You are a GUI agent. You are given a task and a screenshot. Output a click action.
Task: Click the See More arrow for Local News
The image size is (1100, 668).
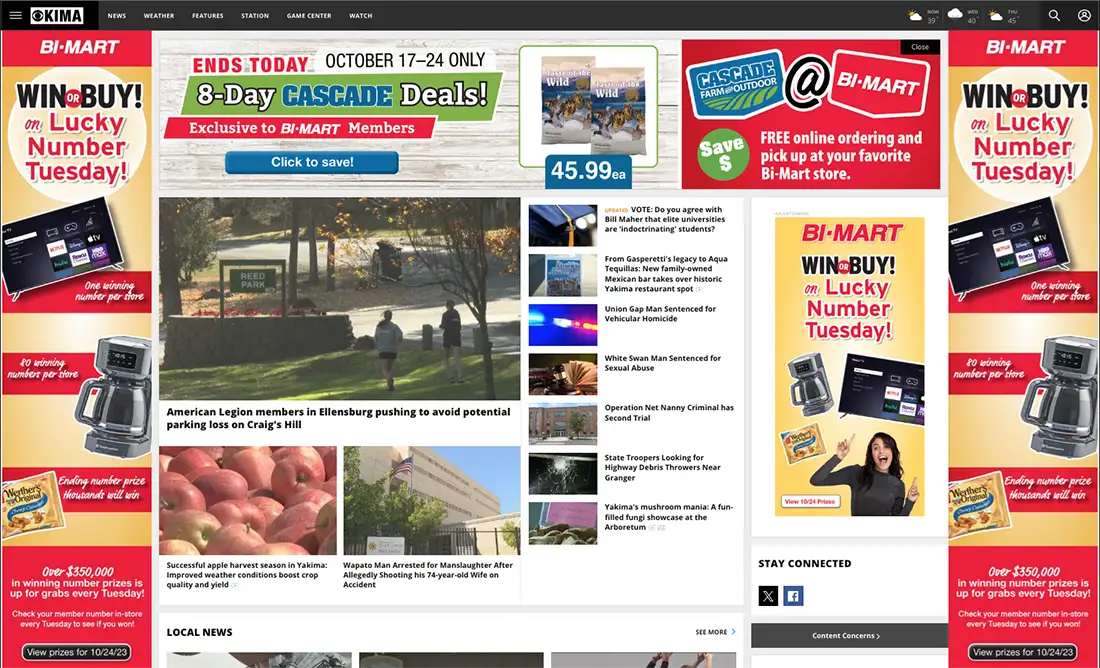734,632
